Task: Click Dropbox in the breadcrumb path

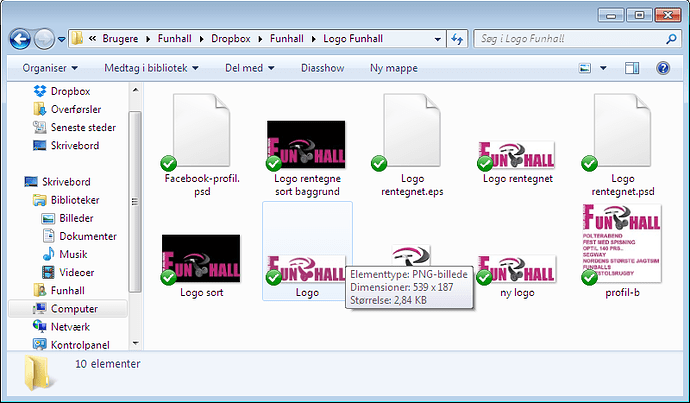Action: coord(231,39)
